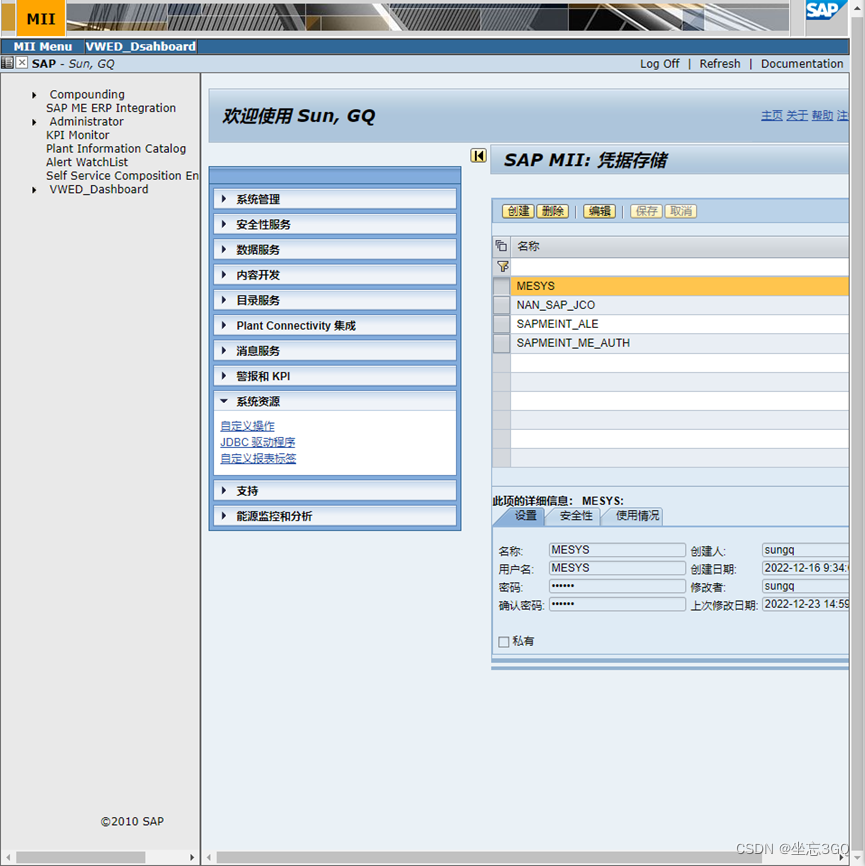
Task: Enable the 私有 checkbox
Action: pos(503,641)
